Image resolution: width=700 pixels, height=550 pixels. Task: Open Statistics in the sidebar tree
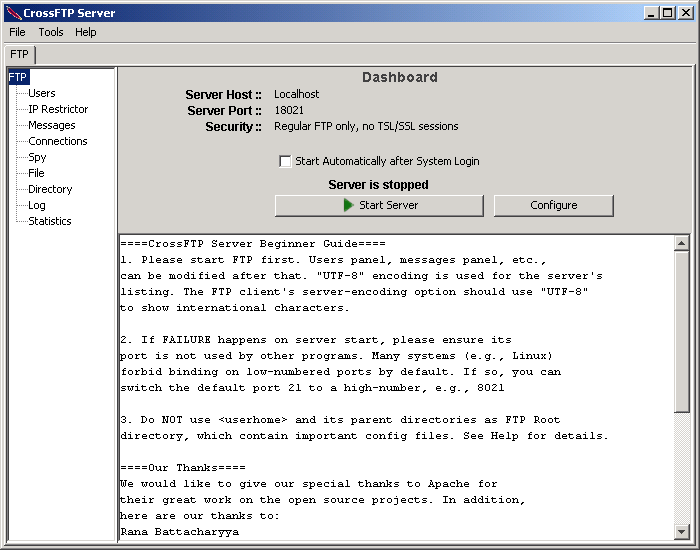pyautogui.click(x=50, y=221)
